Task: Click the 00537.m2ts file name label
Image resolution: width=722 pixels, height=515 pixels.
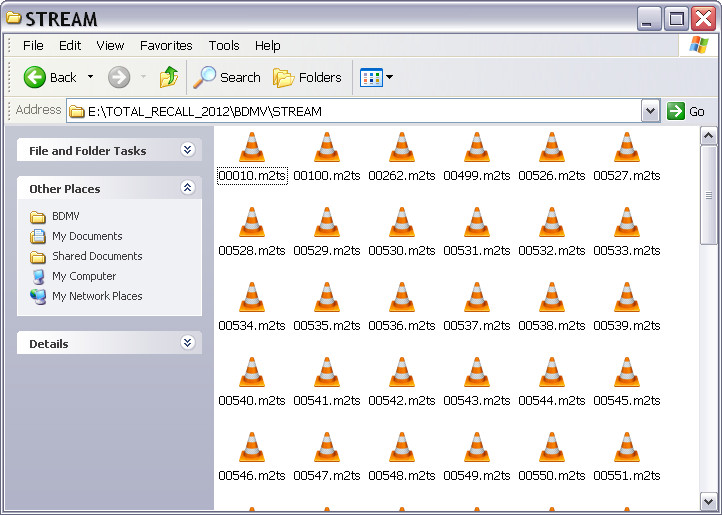Action: coord(477,326)
